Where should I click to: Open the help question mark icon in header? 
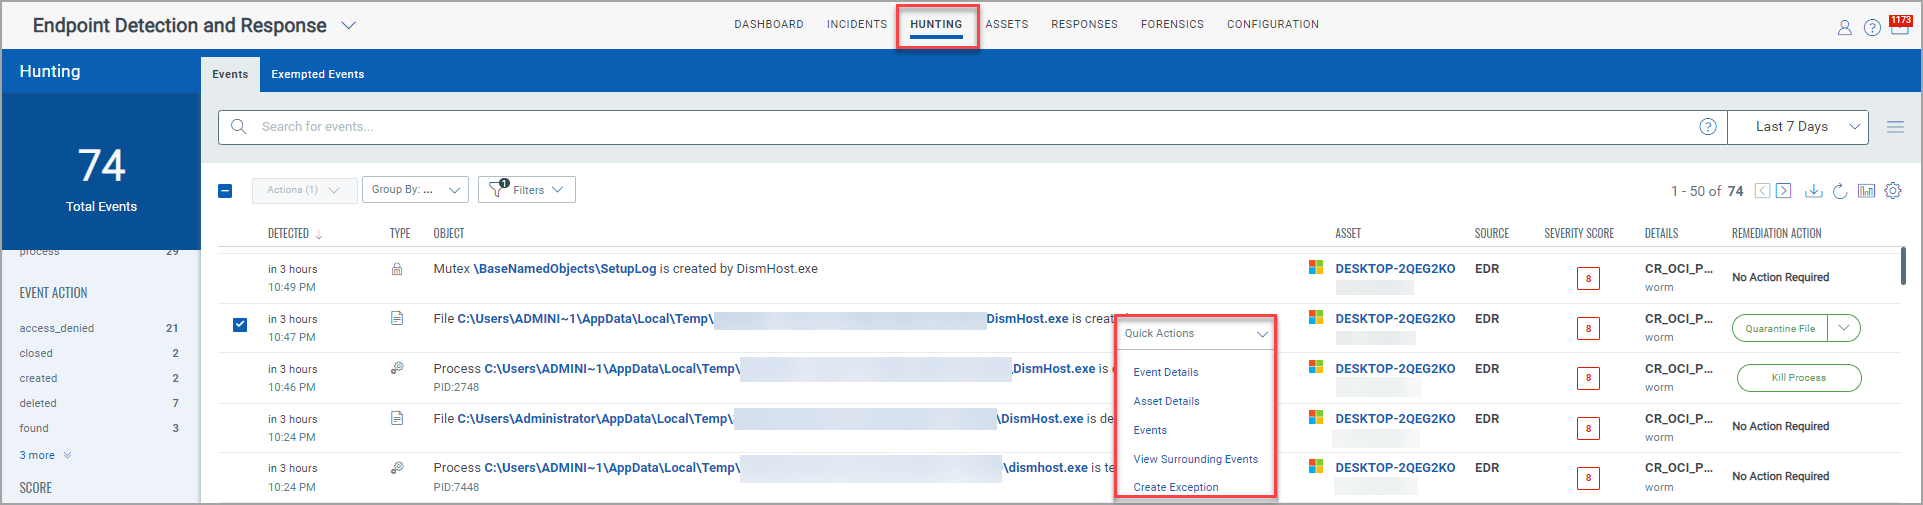1872,28
